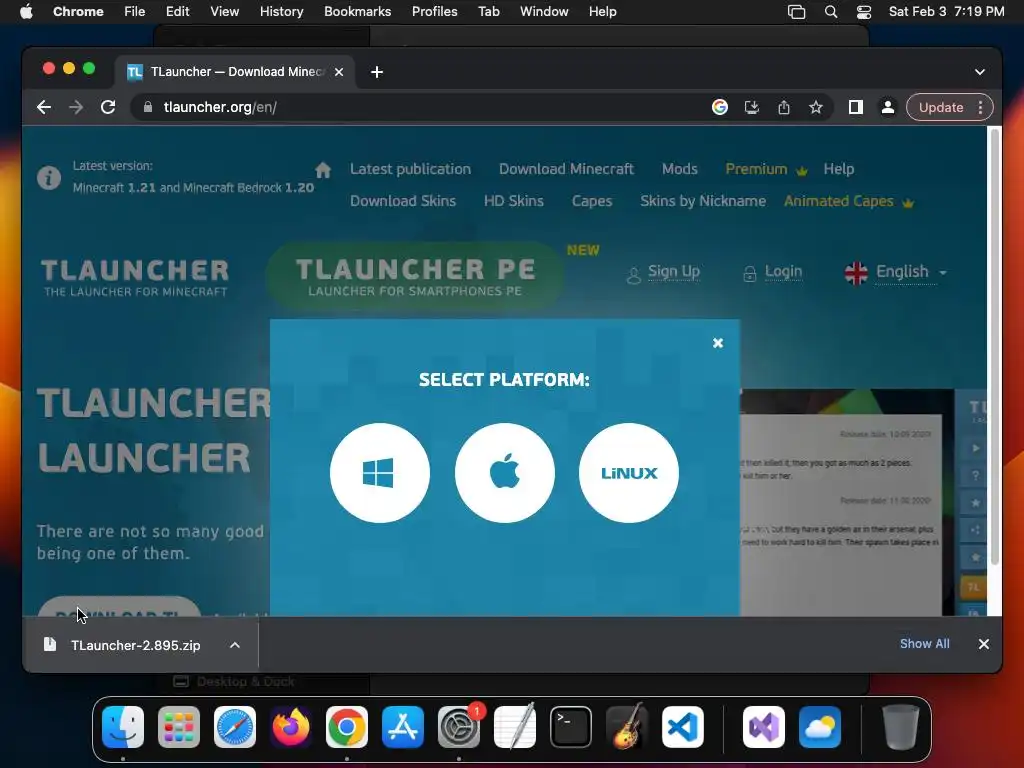Open the English language dropdown
Screen dimensions: 1024x768
[895, 272]
